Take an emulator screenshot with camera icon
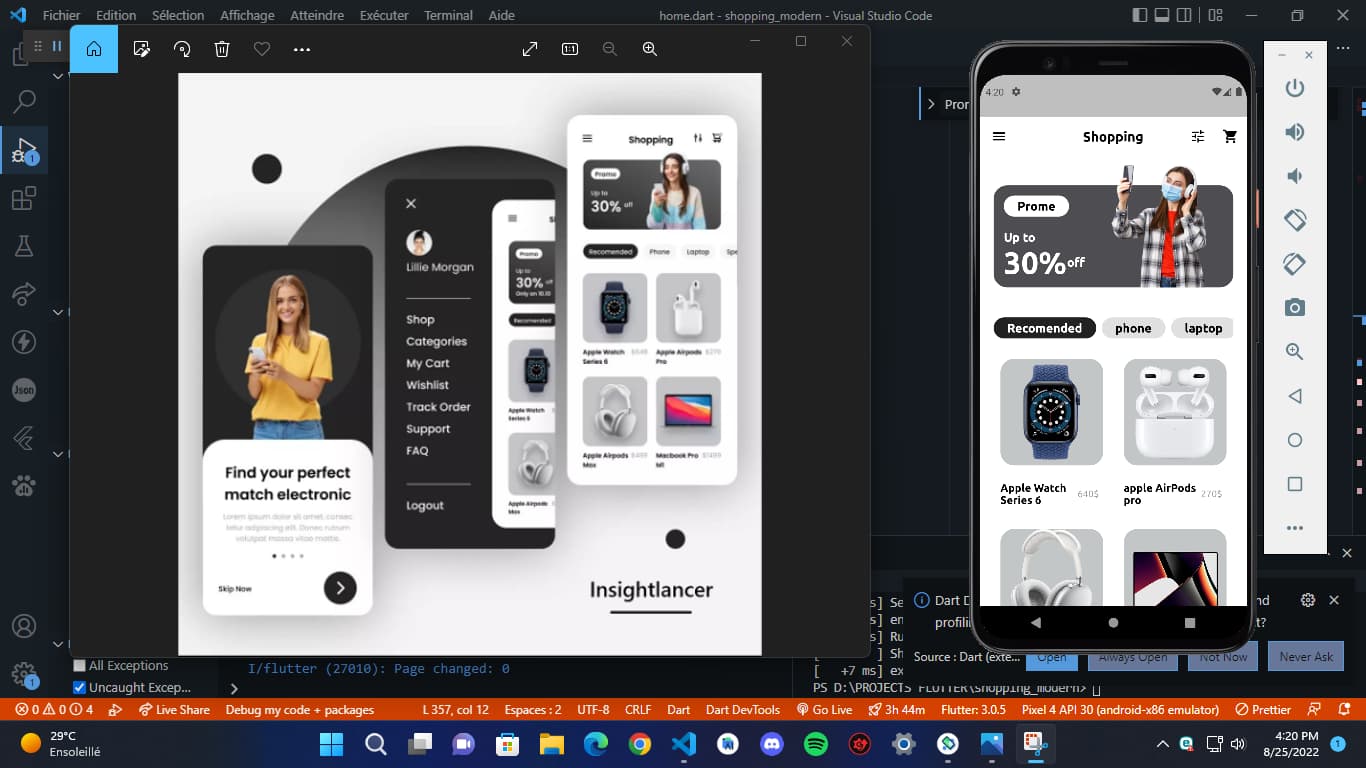The height and width of the screenshot is (768, 1366). point(1295,308)
